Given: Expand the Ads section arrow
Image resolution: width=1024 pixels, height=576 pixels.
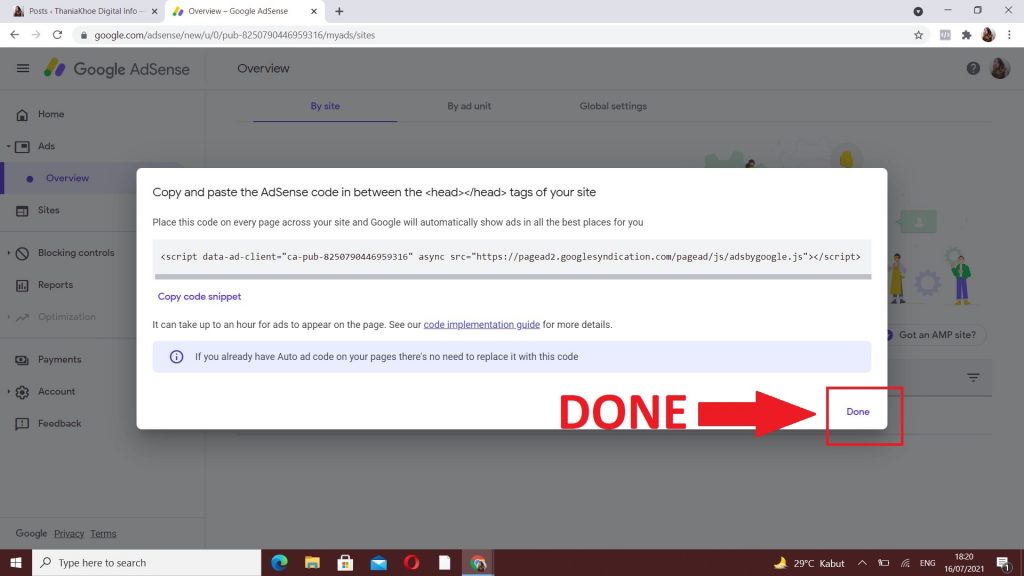Looking at the screenshot, I should (x=8, y=146).
